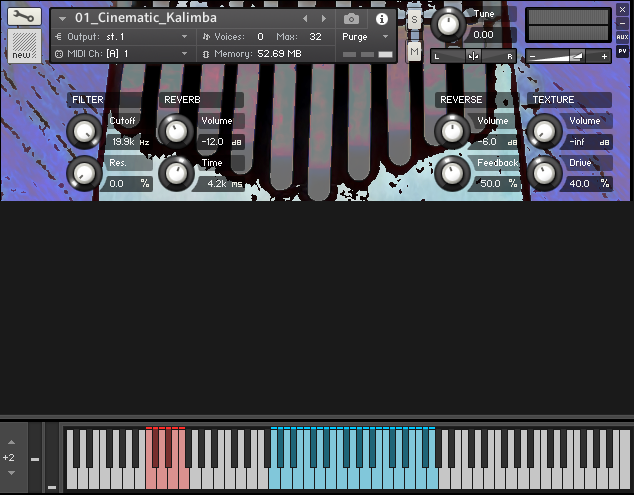Click the Voices count 0

pyautogui.click(x=260, y=37)
